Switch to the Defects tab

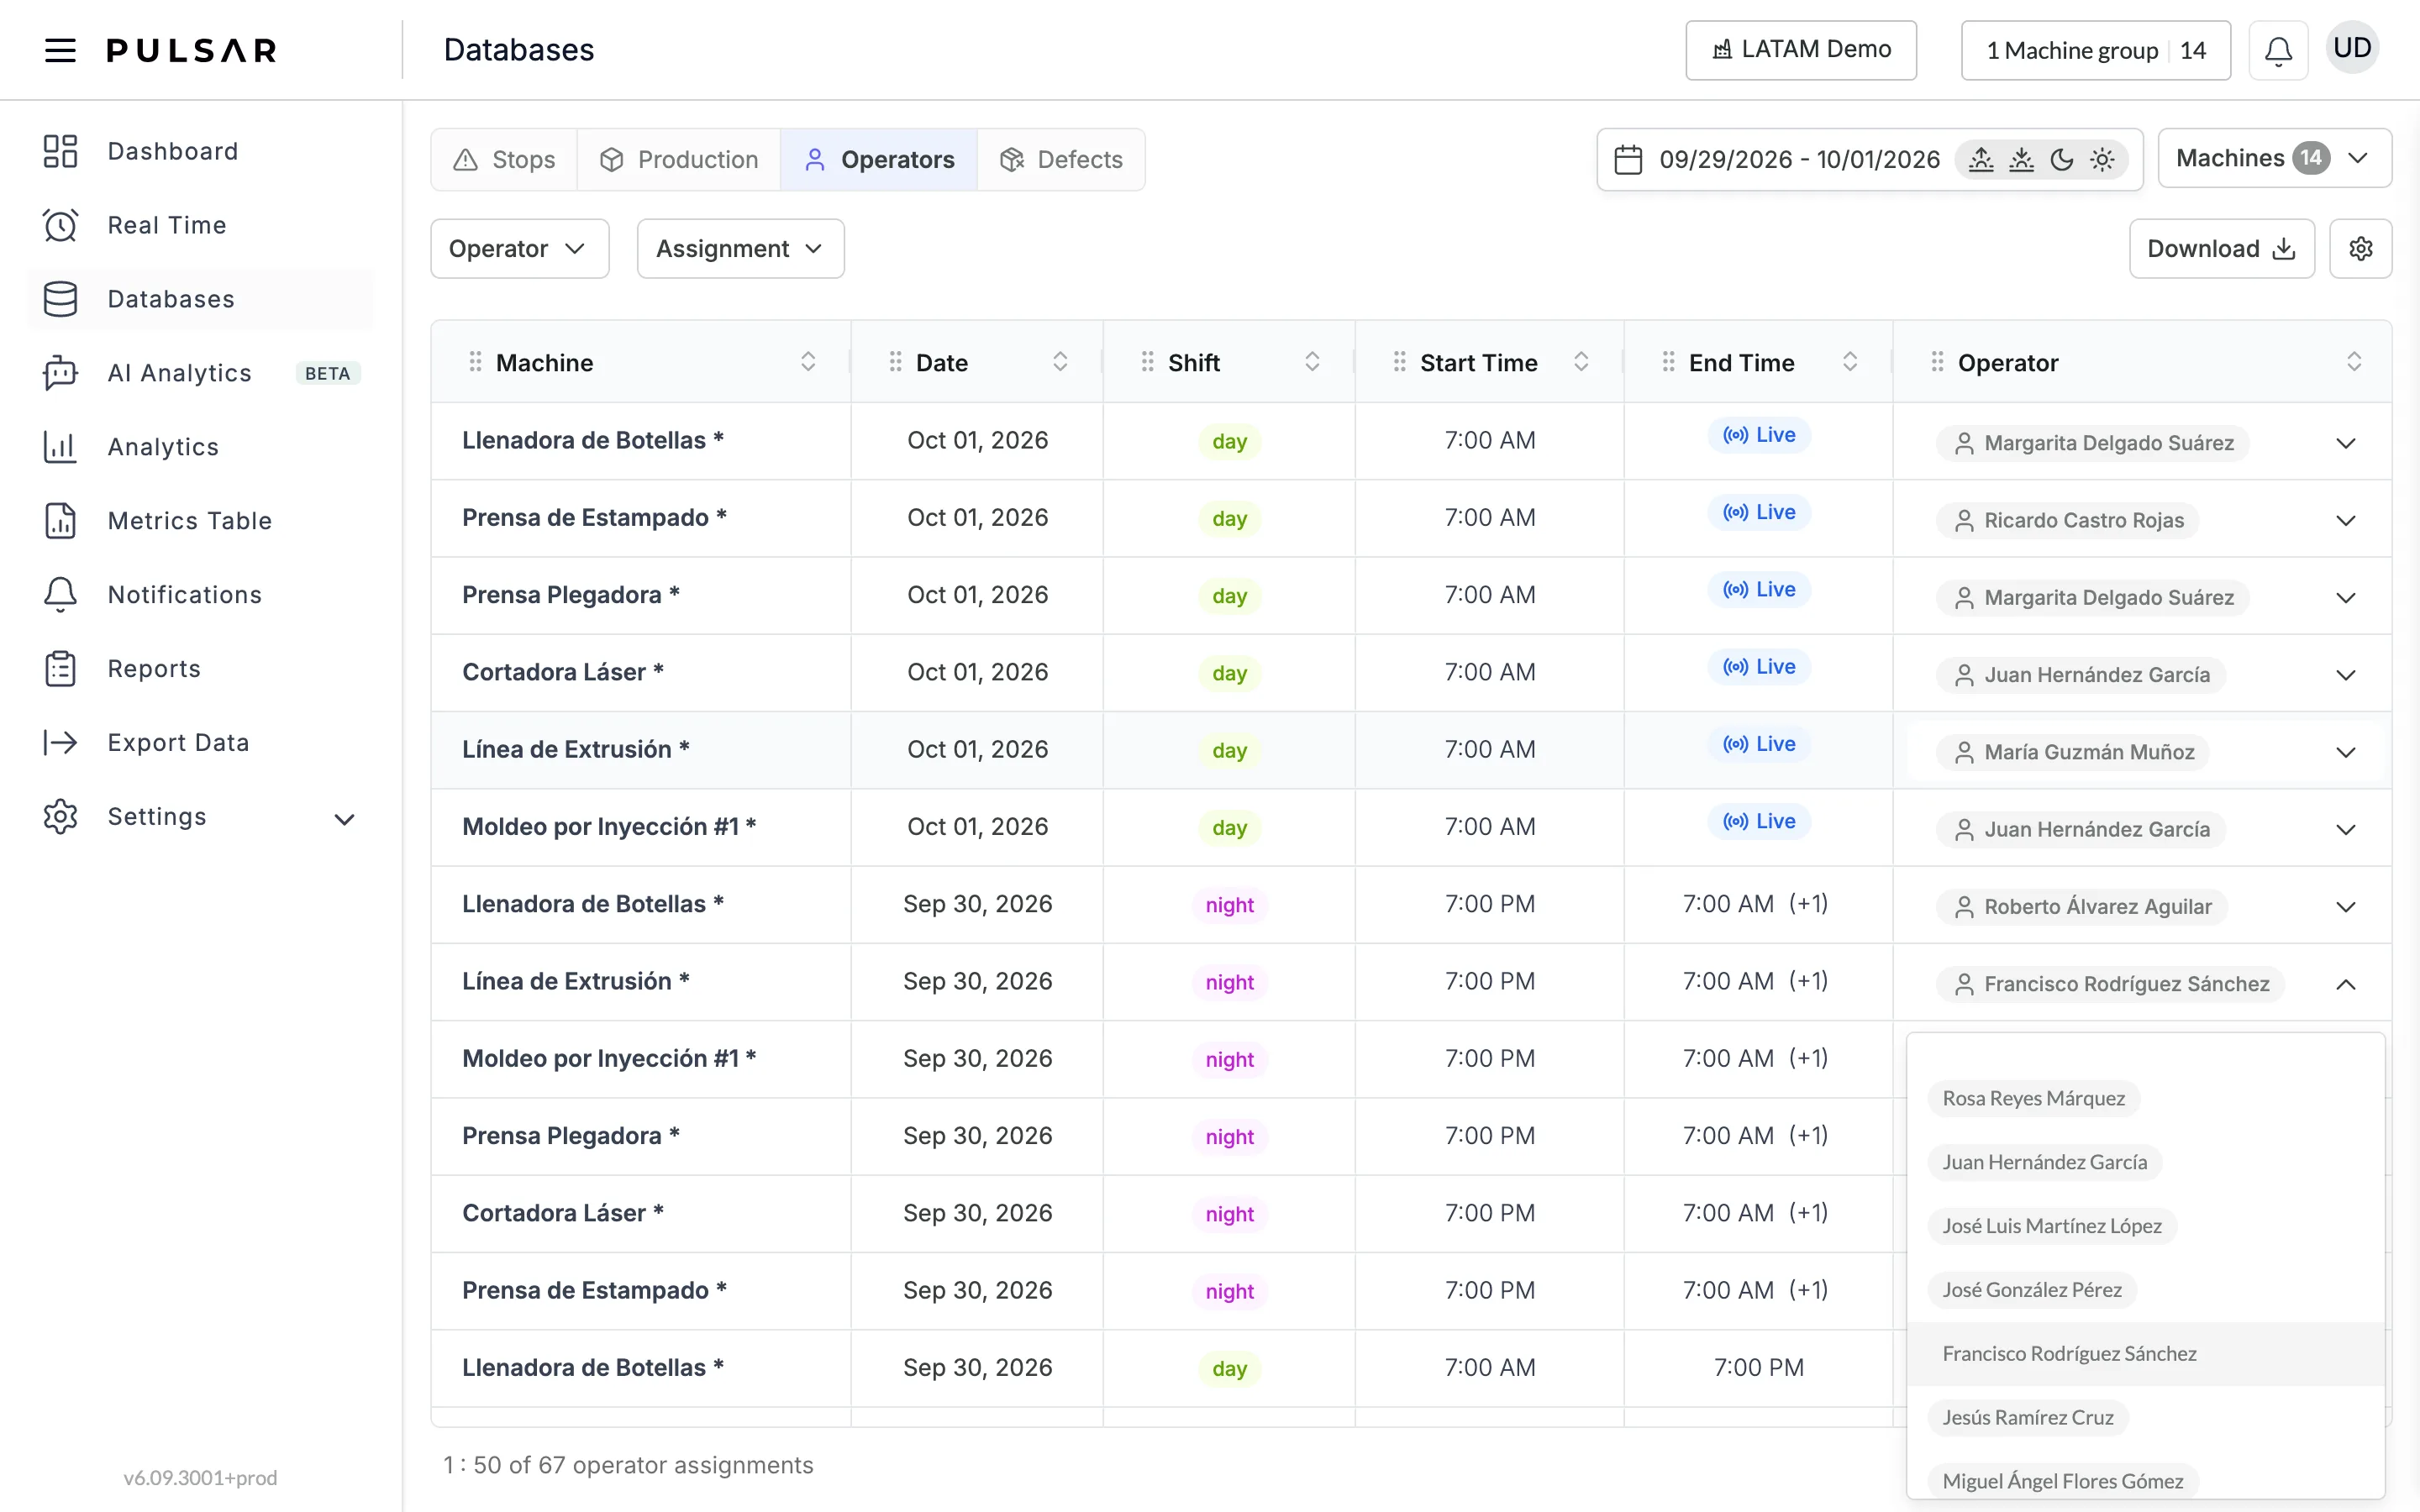[1061, 159]
